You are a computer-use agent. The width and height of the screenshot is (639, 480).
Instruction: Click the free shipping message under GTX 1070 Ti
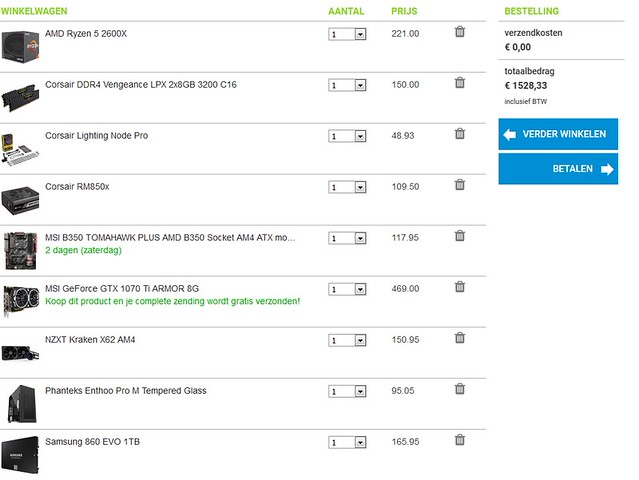coord(172,301)
